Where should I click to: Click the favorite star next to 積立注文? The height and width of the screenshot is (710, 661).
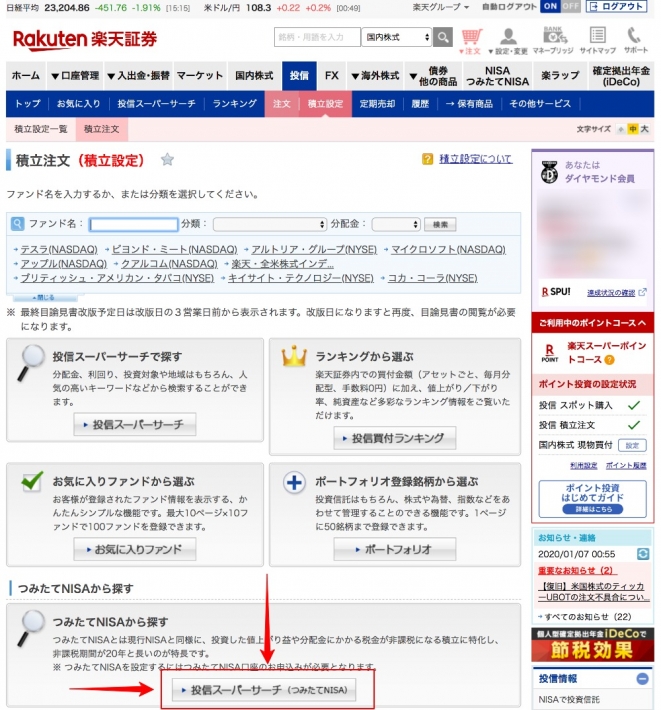tap(167, 159)
